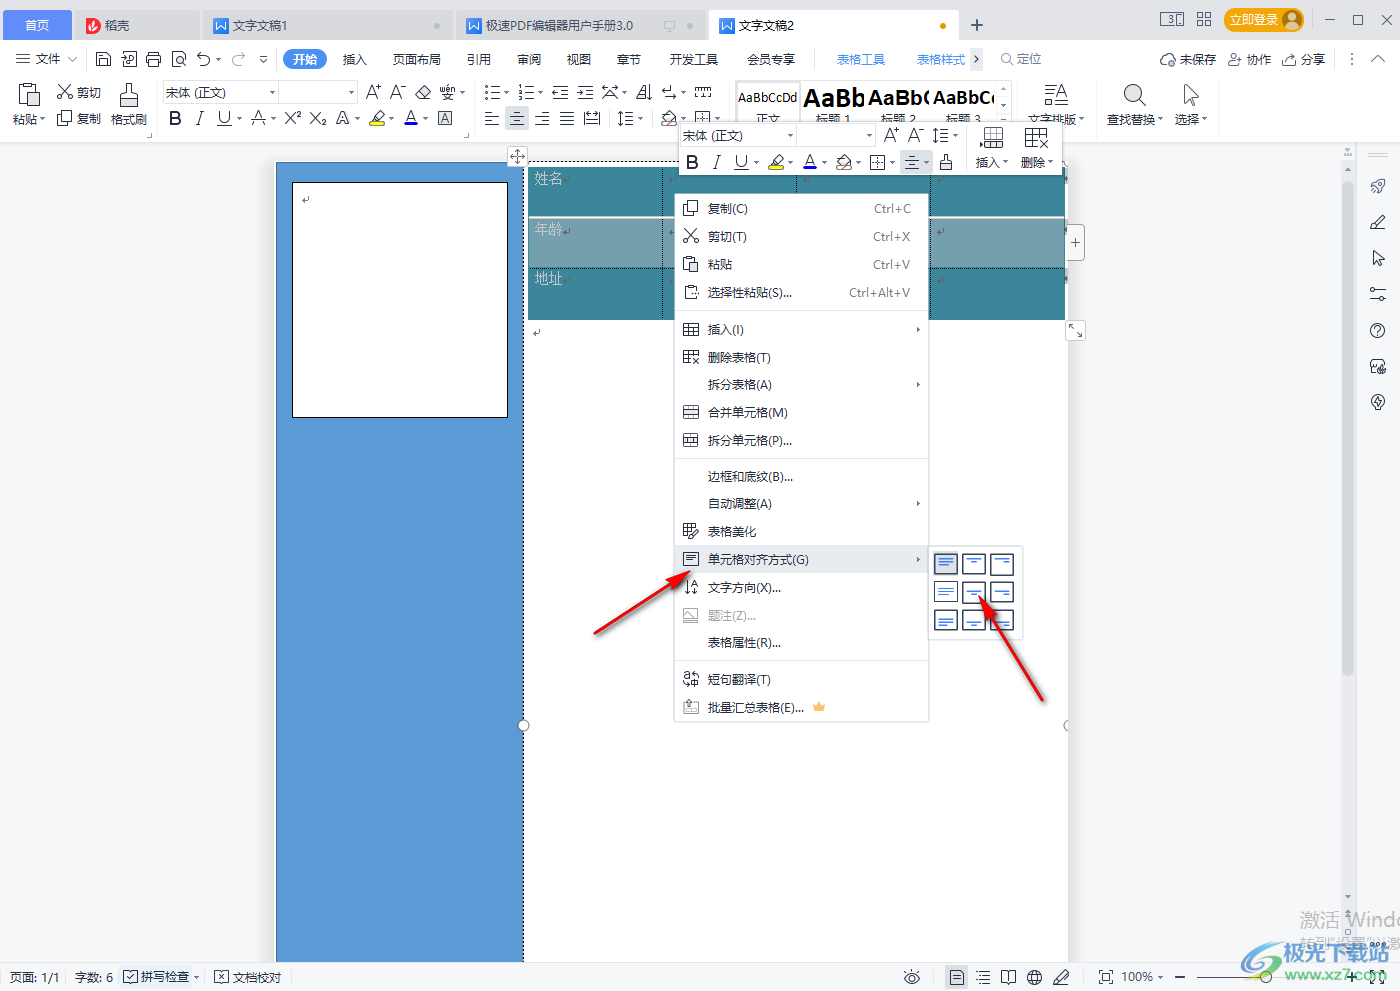
Task: Click ribbon Clear Formatting eraser icon
Action: (x=423, y=92)
